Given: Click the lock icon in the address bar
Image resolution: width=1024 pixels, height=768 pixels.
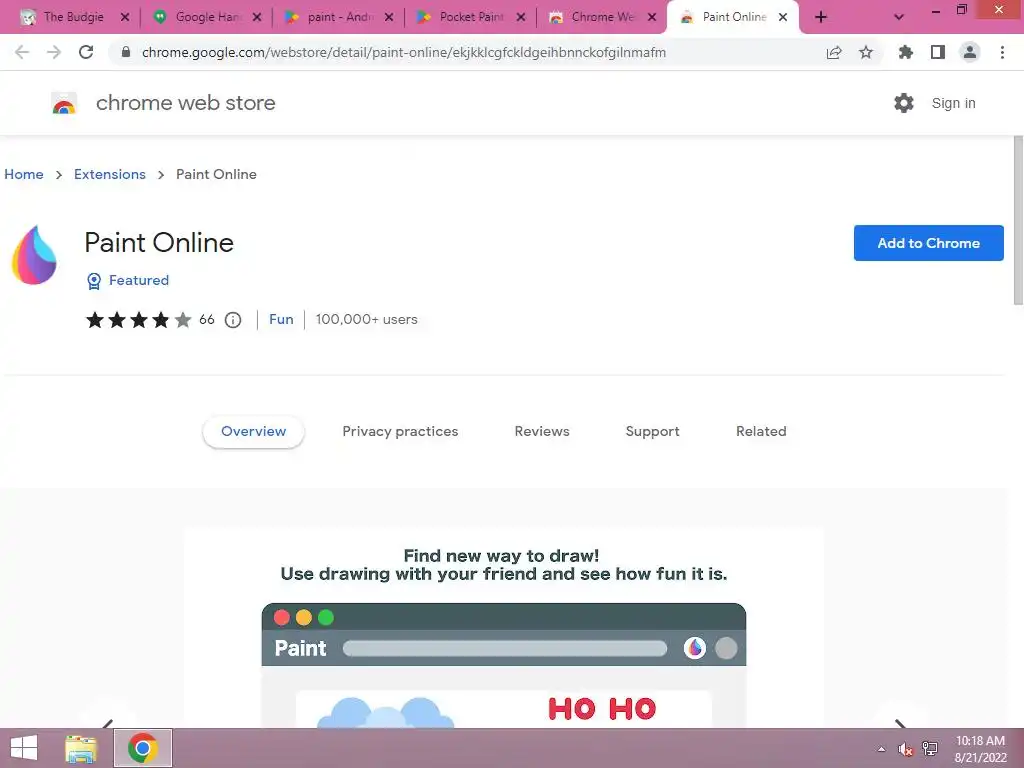Looking at the screenshot, I should pyautogui.click(x=126, y=52).
